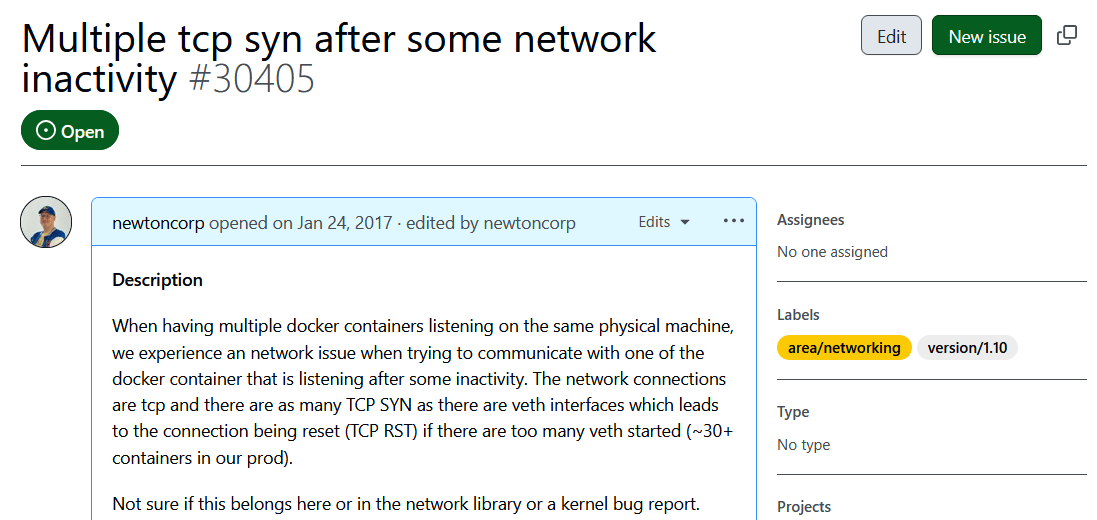
Task: Click the Assignees sidebar heading
Action: pyautogui.click(x=810, y=220)
